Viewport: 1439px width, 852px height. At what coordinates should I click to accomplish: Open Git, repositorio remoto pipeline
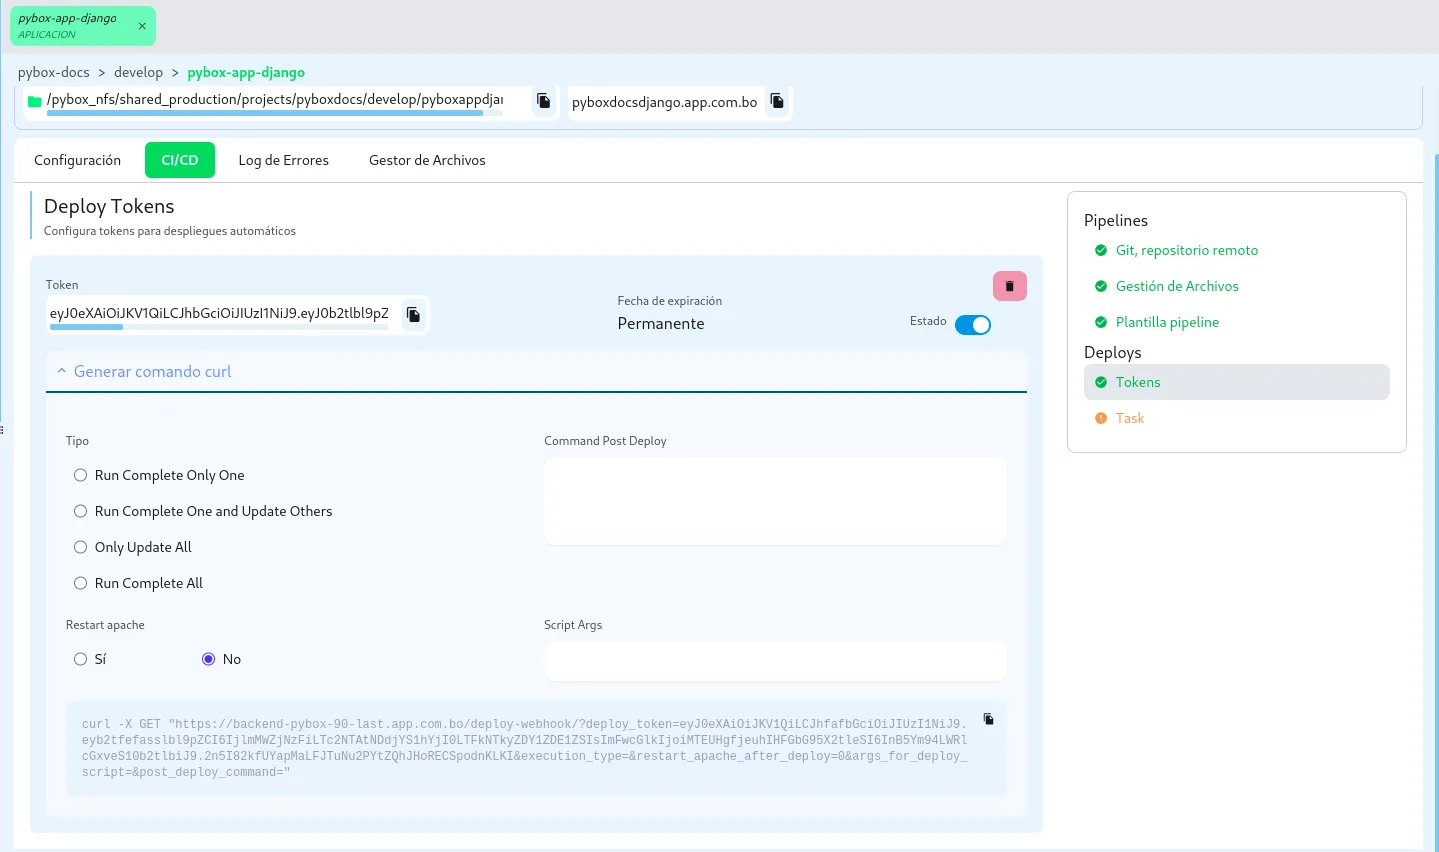(x=1187, y=250)
